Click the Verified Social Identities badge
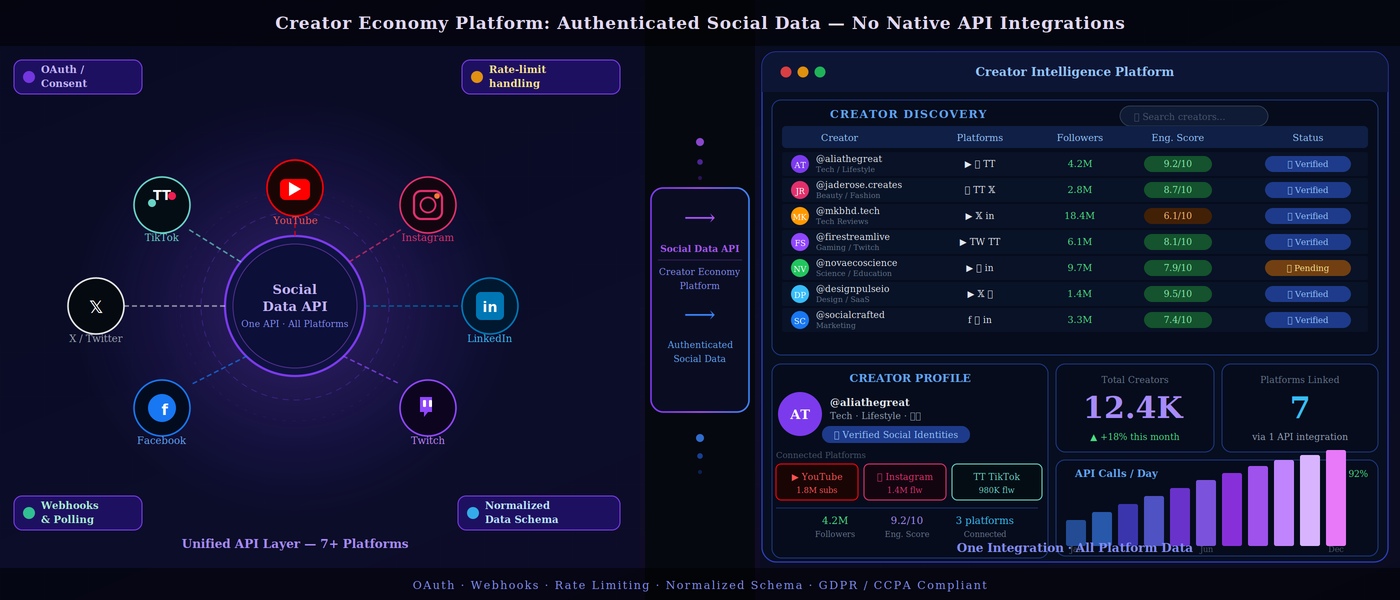This screenshot has width=1400, height=600. click(x=896, y=435)
